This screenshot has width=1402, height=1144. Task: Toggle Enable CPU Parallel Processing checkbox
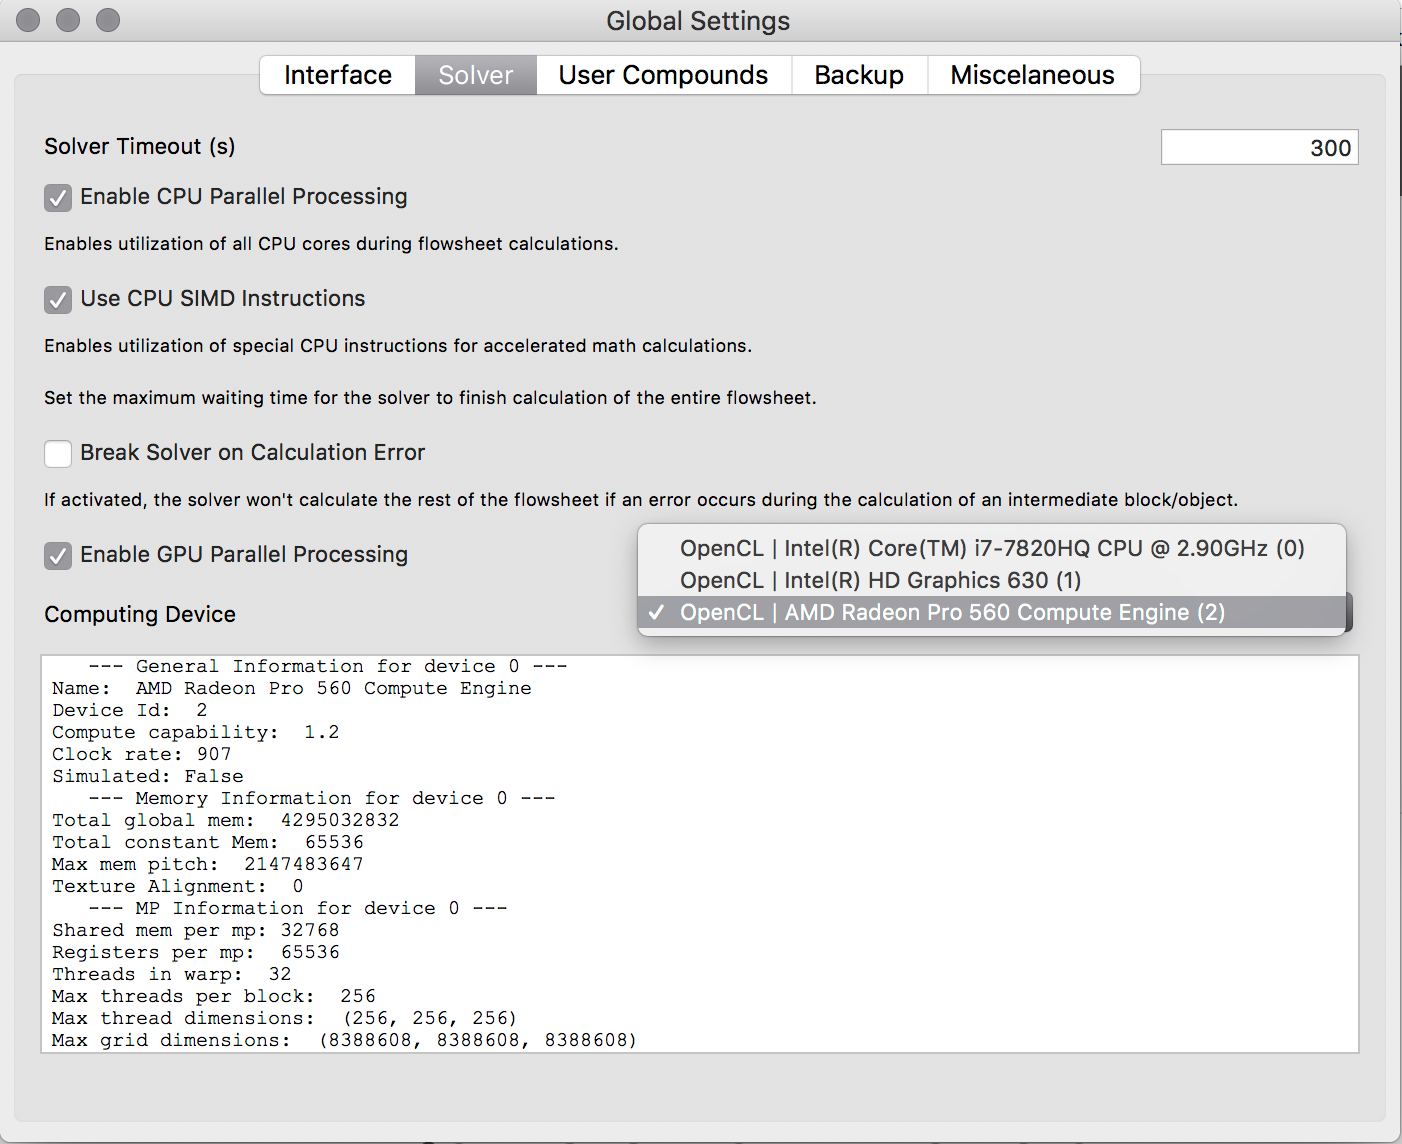click(58, 197)
